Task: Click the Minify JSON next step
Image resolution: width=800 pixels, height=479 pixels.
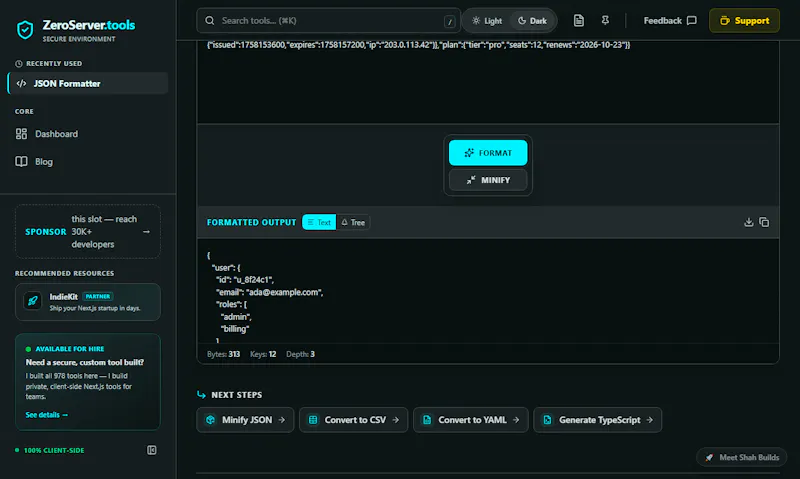Action: pos(245,420)
